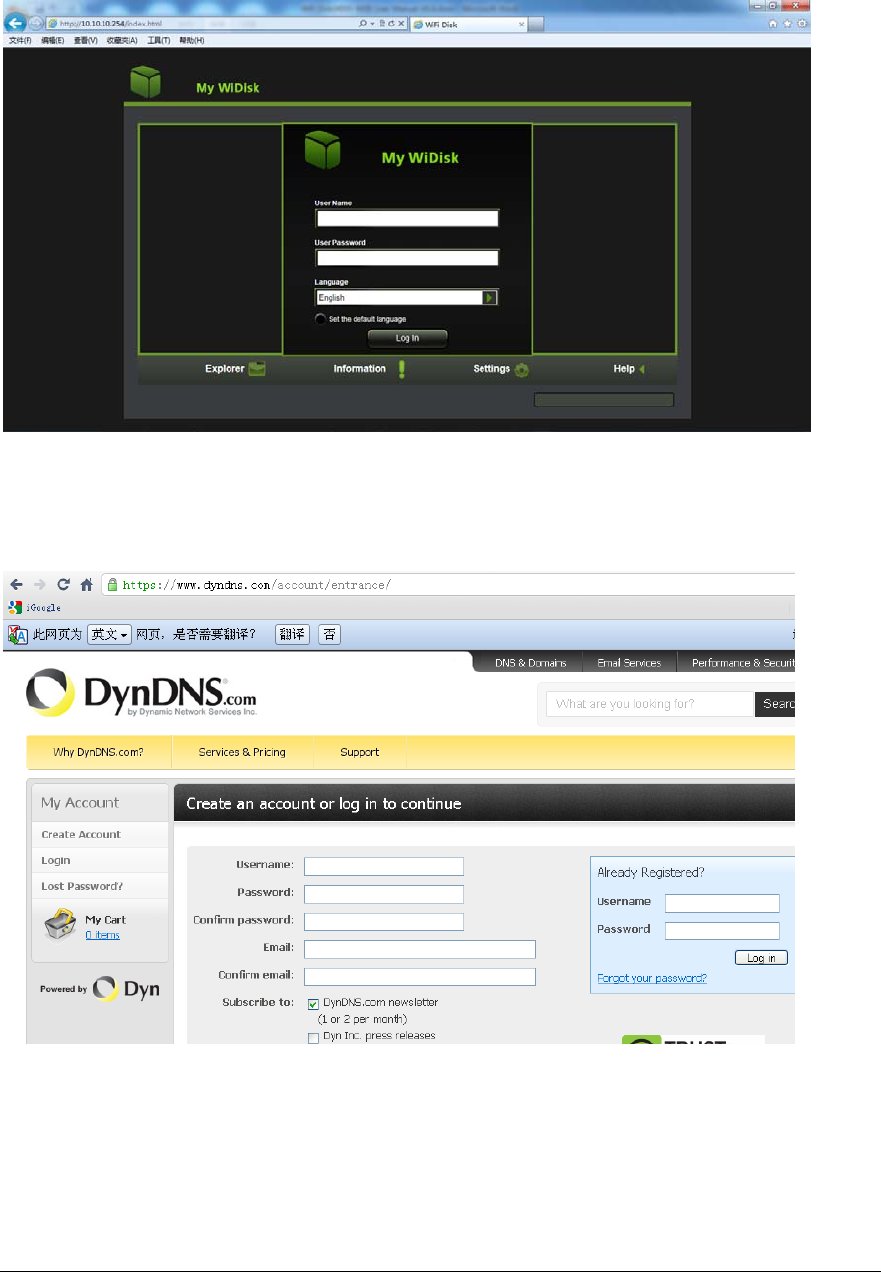Screen dimensions: 881x1272
Task: Click What are you looking for? search box
Action: coord(651,704)
